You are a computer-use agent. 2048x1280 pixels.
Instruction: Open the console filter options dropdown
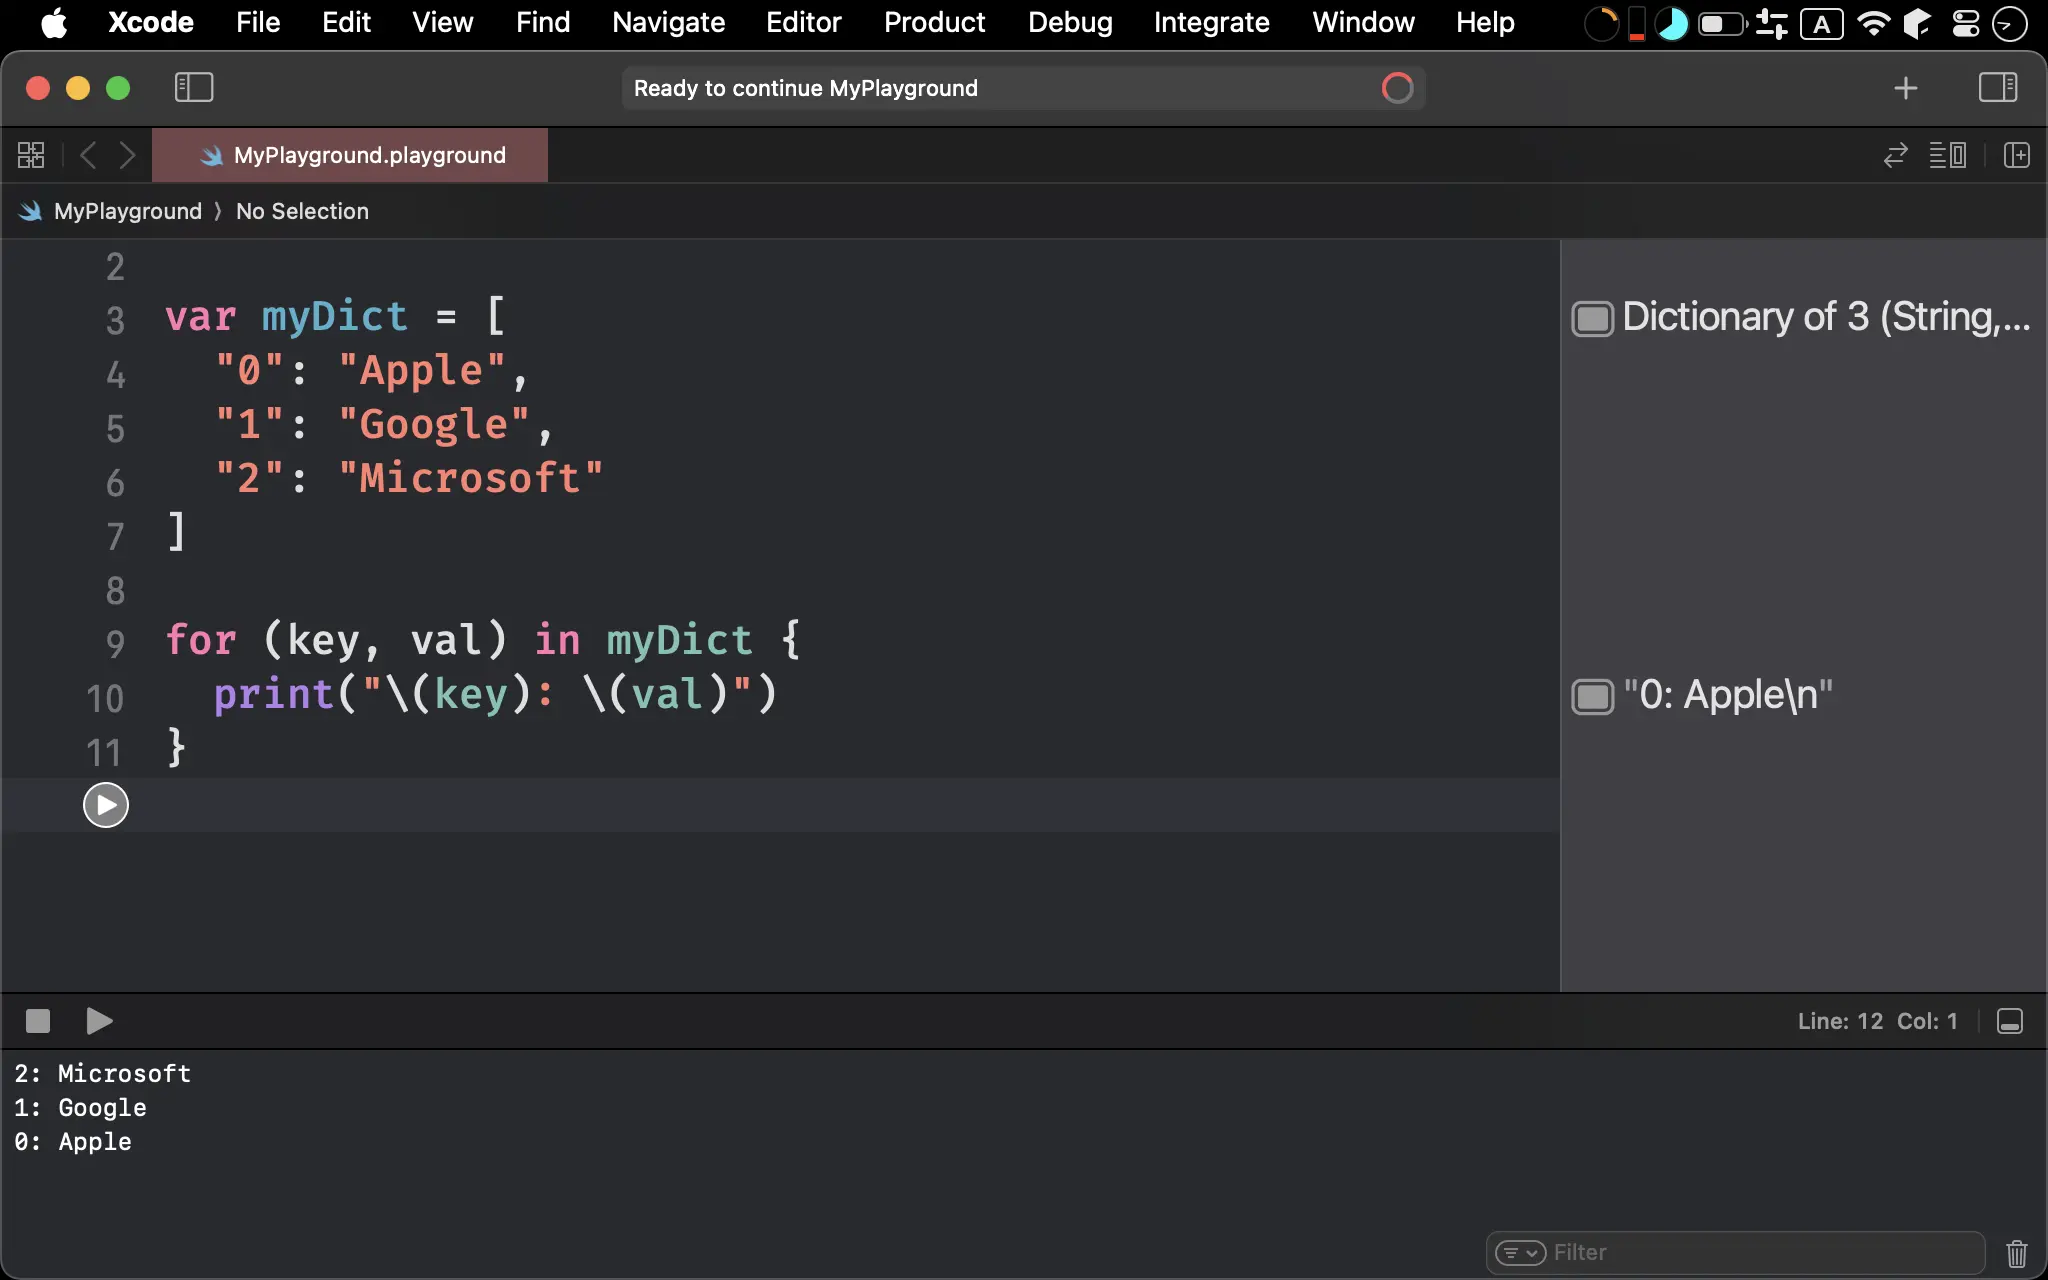point(1520,1253)
